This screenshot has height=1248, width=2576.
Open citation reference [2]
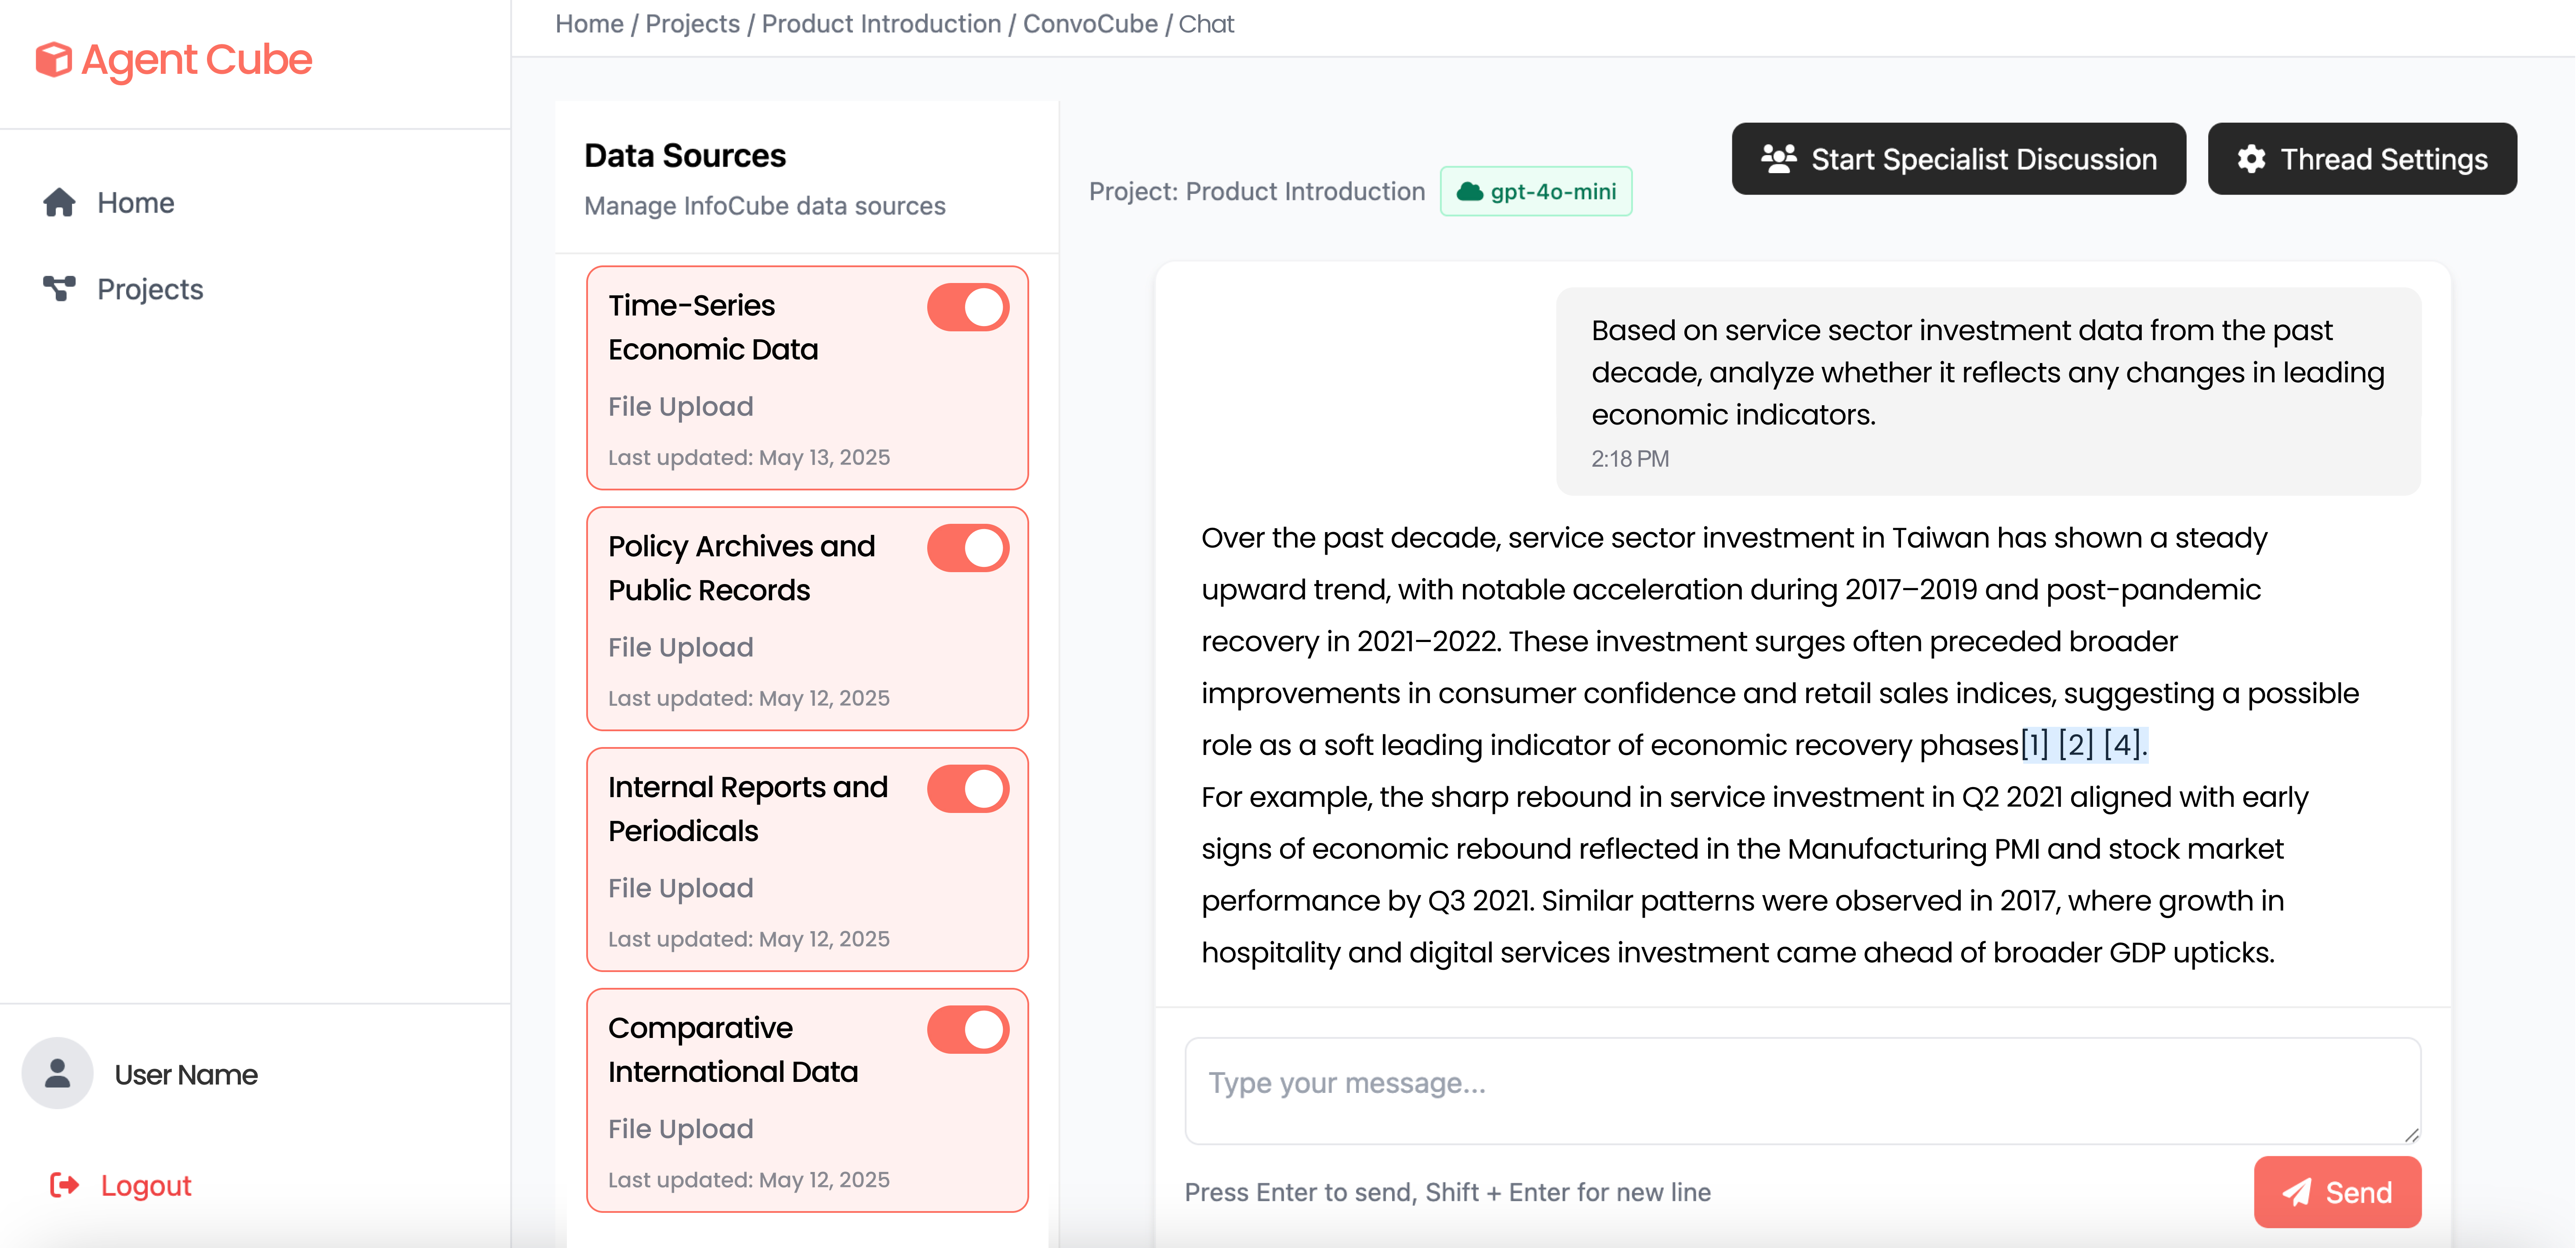click(2076, 745)
